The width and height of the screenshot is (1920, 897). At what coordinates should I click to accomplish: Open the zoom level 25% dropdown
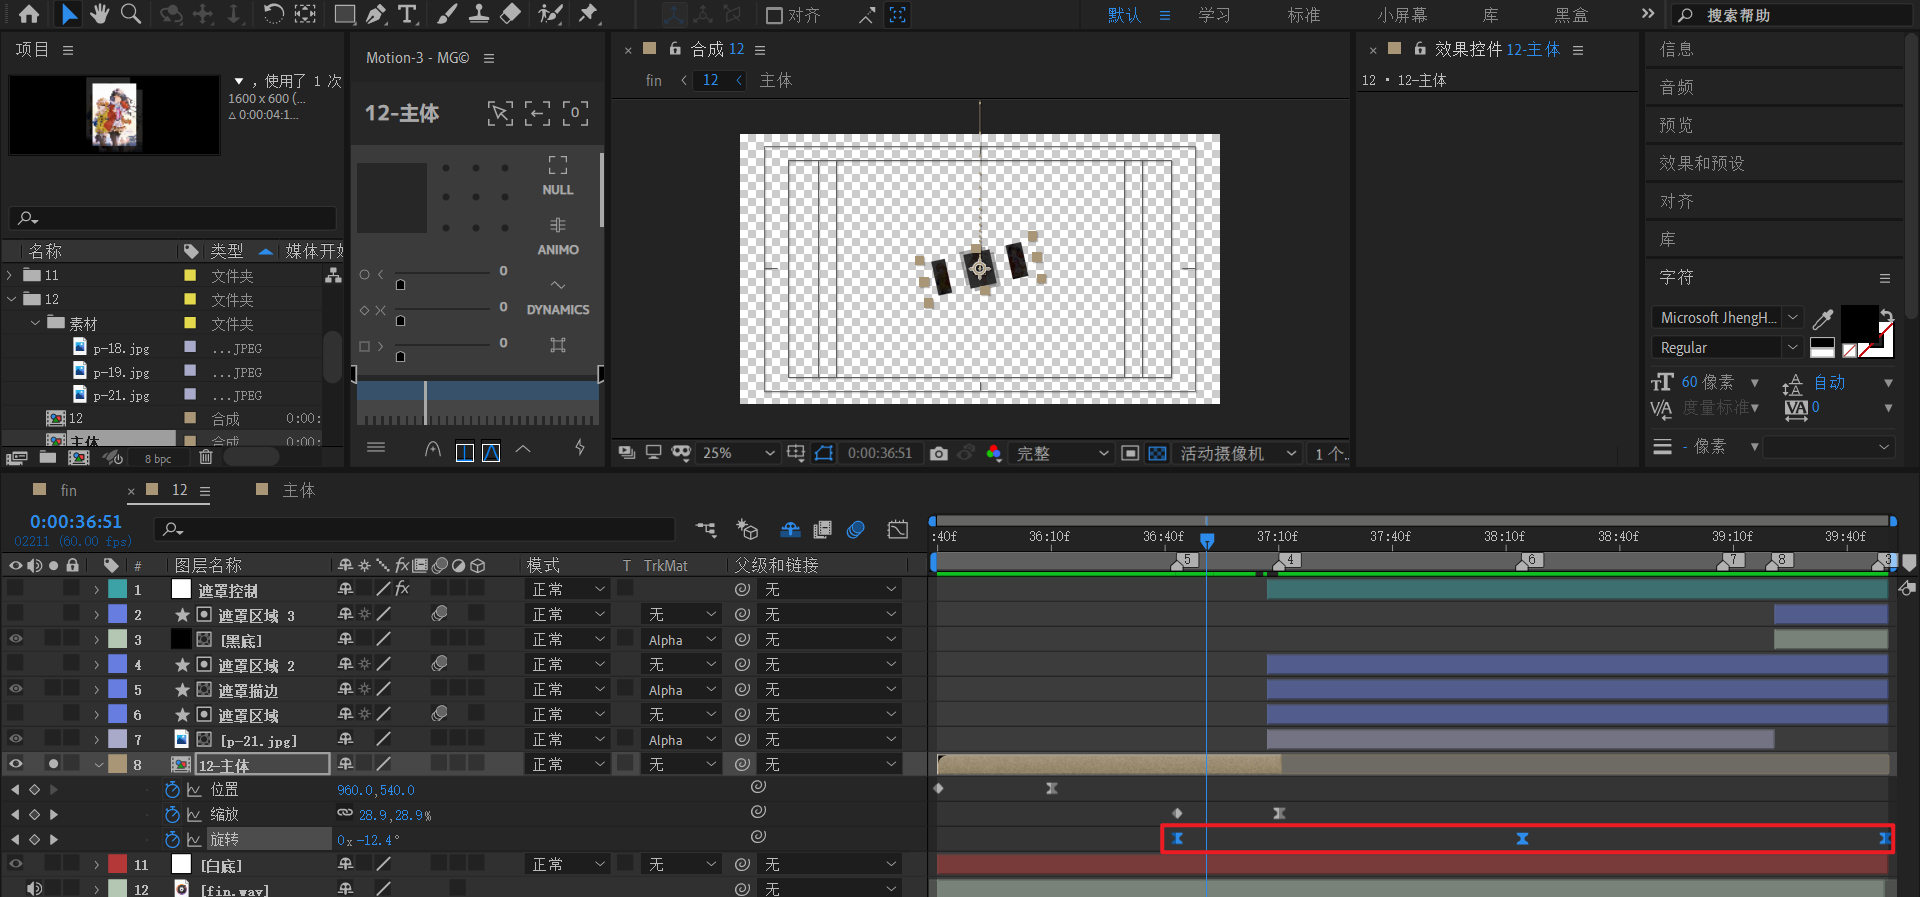(x=738, y=453)
